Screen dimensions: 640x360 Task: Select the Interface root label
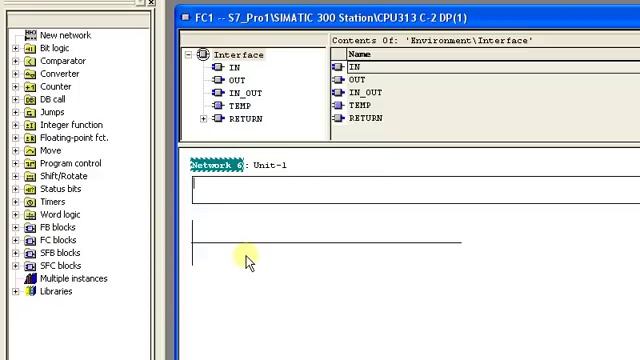tap(238, 55)
